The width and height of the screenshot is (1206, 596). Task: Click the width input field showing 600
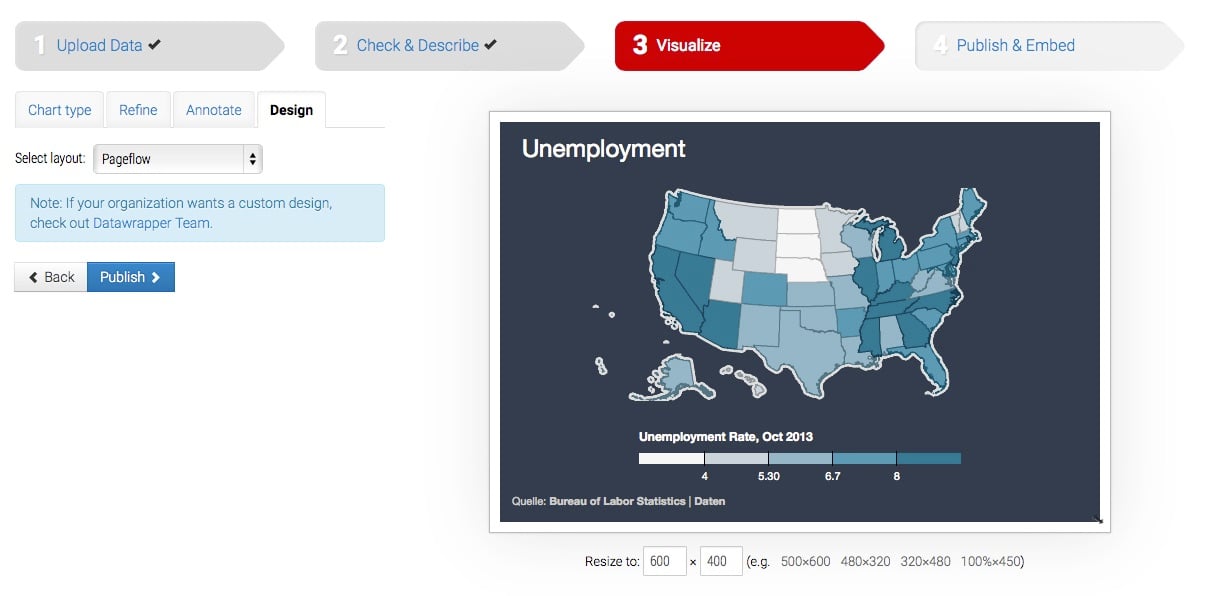[x=664, y=561]
